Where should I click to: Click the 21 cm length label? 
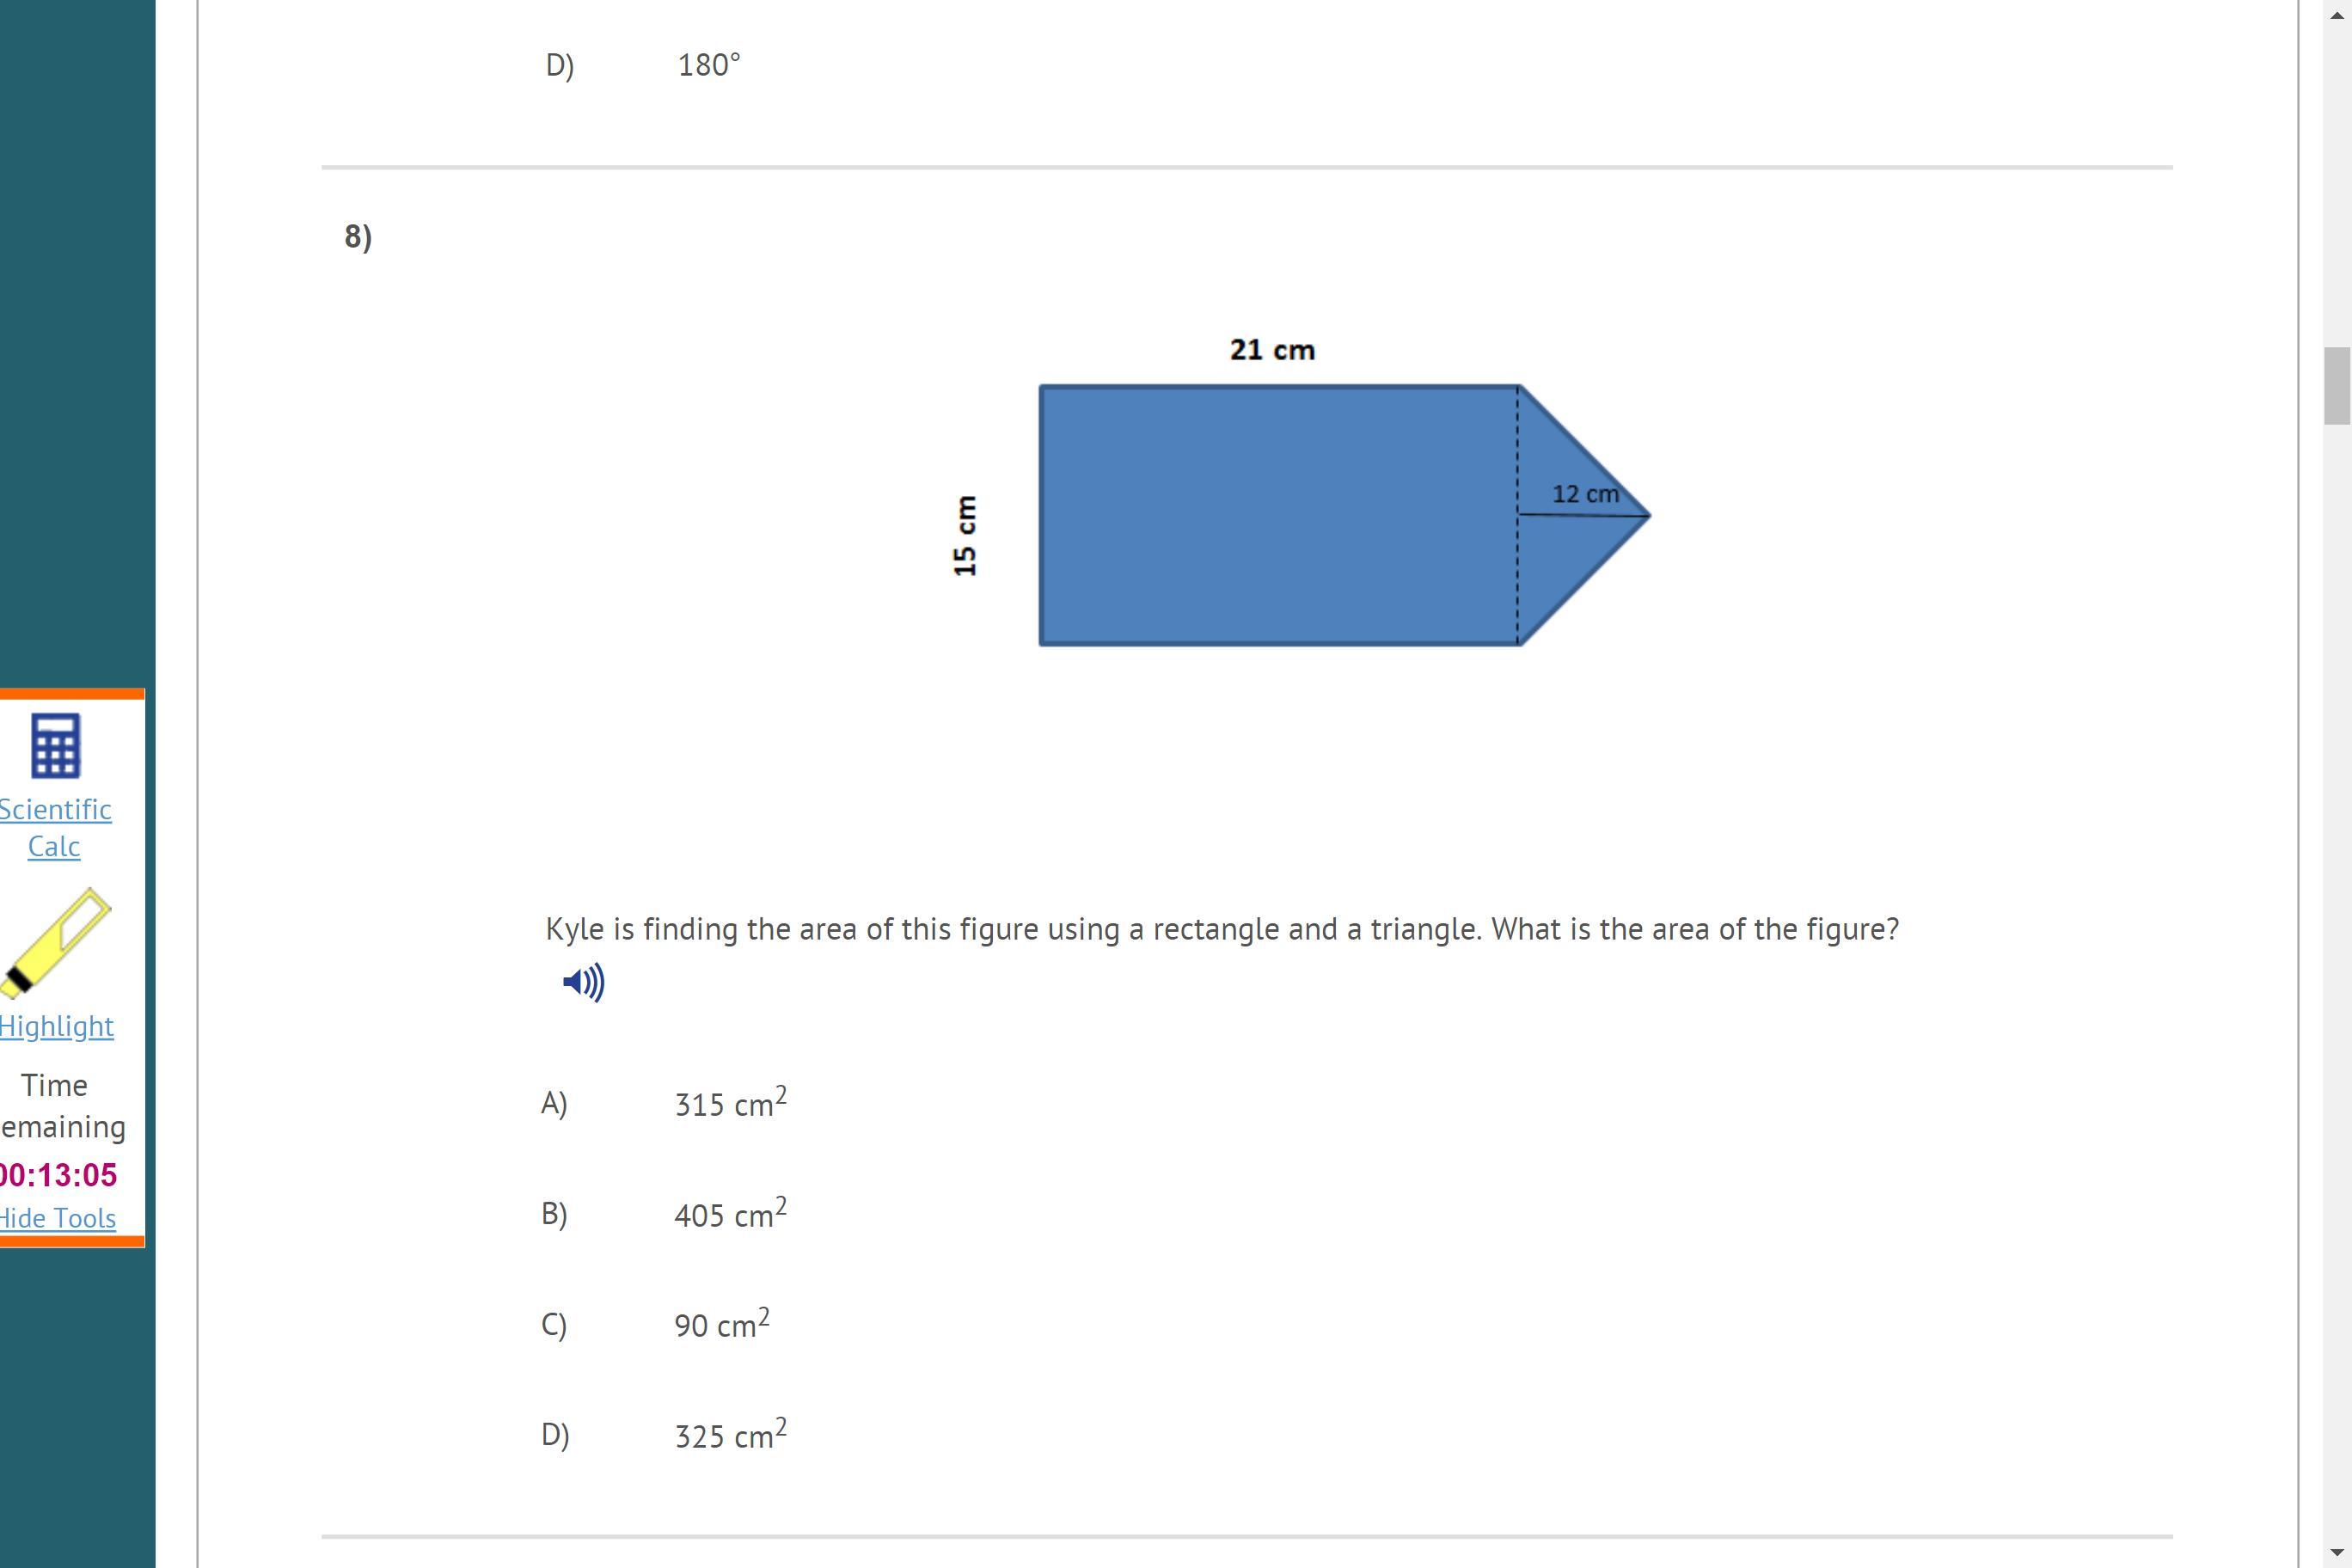click(1272, 350)
